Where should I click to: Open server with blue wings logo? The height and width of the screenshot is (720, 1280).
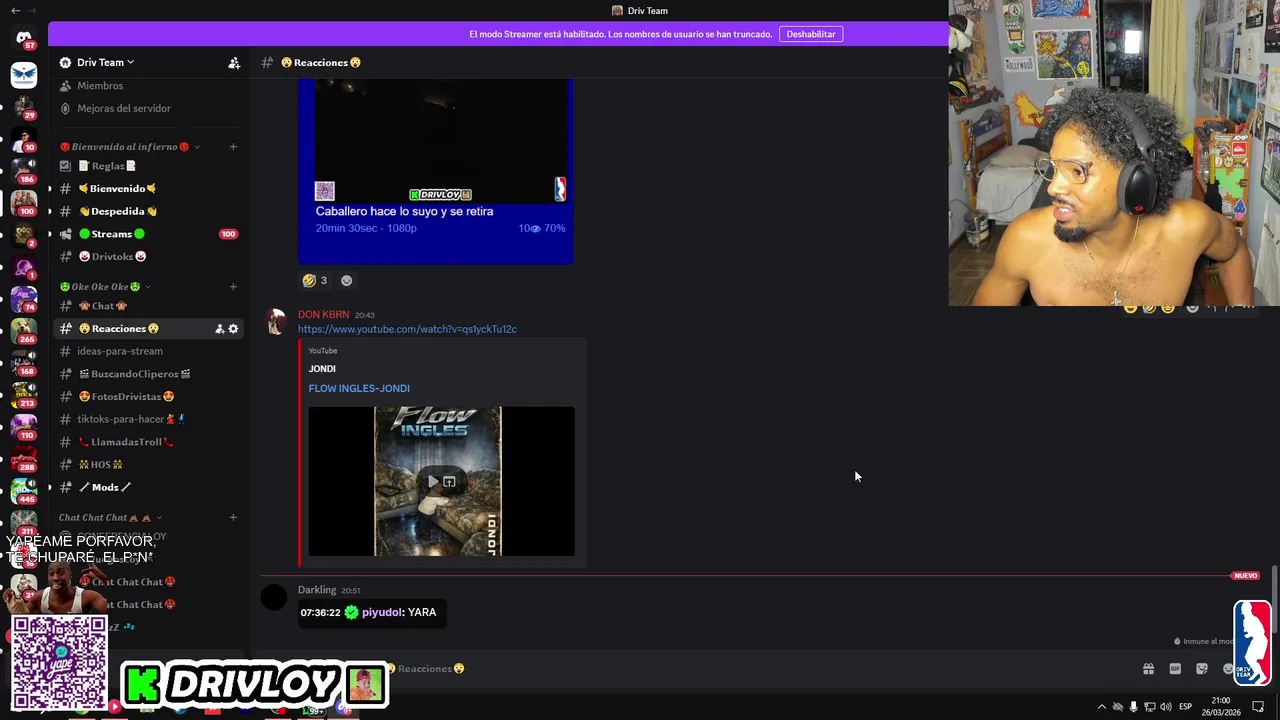24,75
